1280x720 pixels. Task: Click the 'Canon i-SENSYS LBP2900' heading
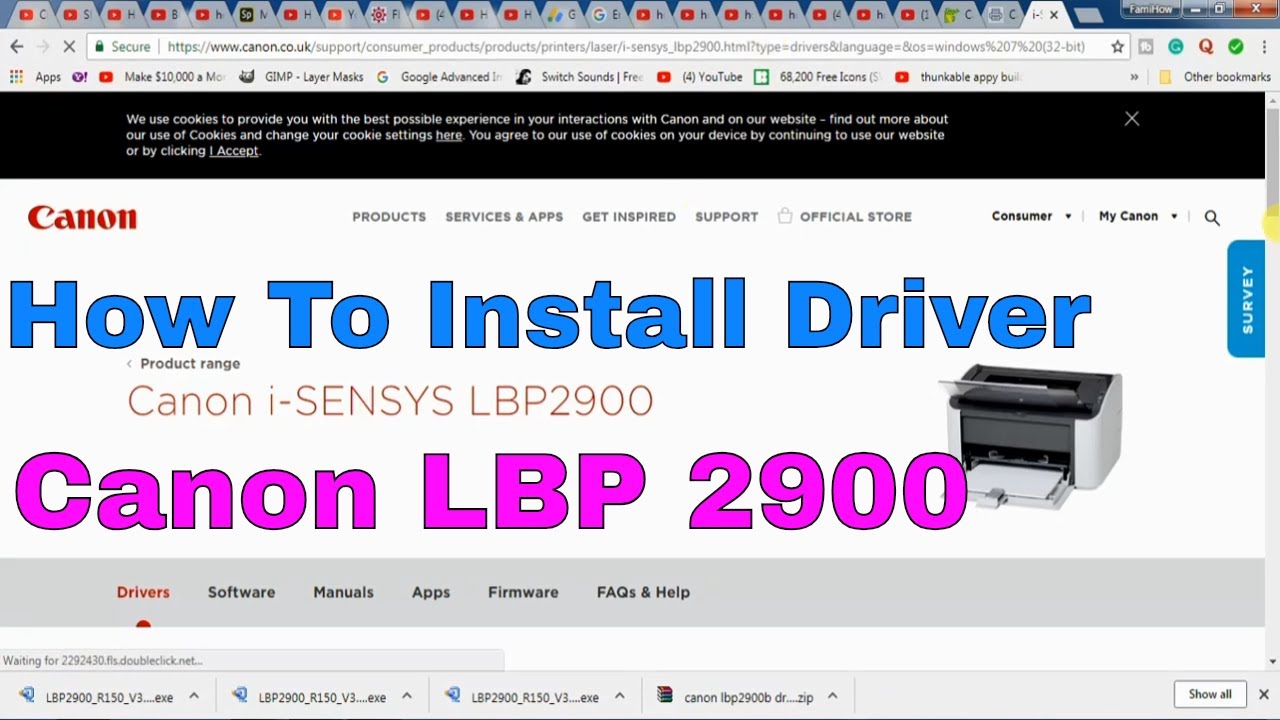click(x=390, y=401)
